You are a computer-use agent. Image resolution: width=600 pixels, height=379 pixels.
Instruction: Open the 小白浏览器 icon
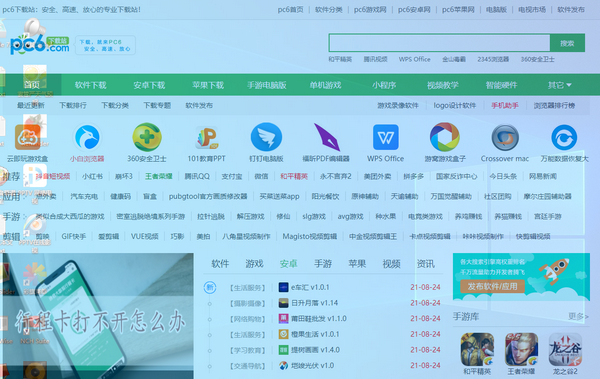point(87,137)
